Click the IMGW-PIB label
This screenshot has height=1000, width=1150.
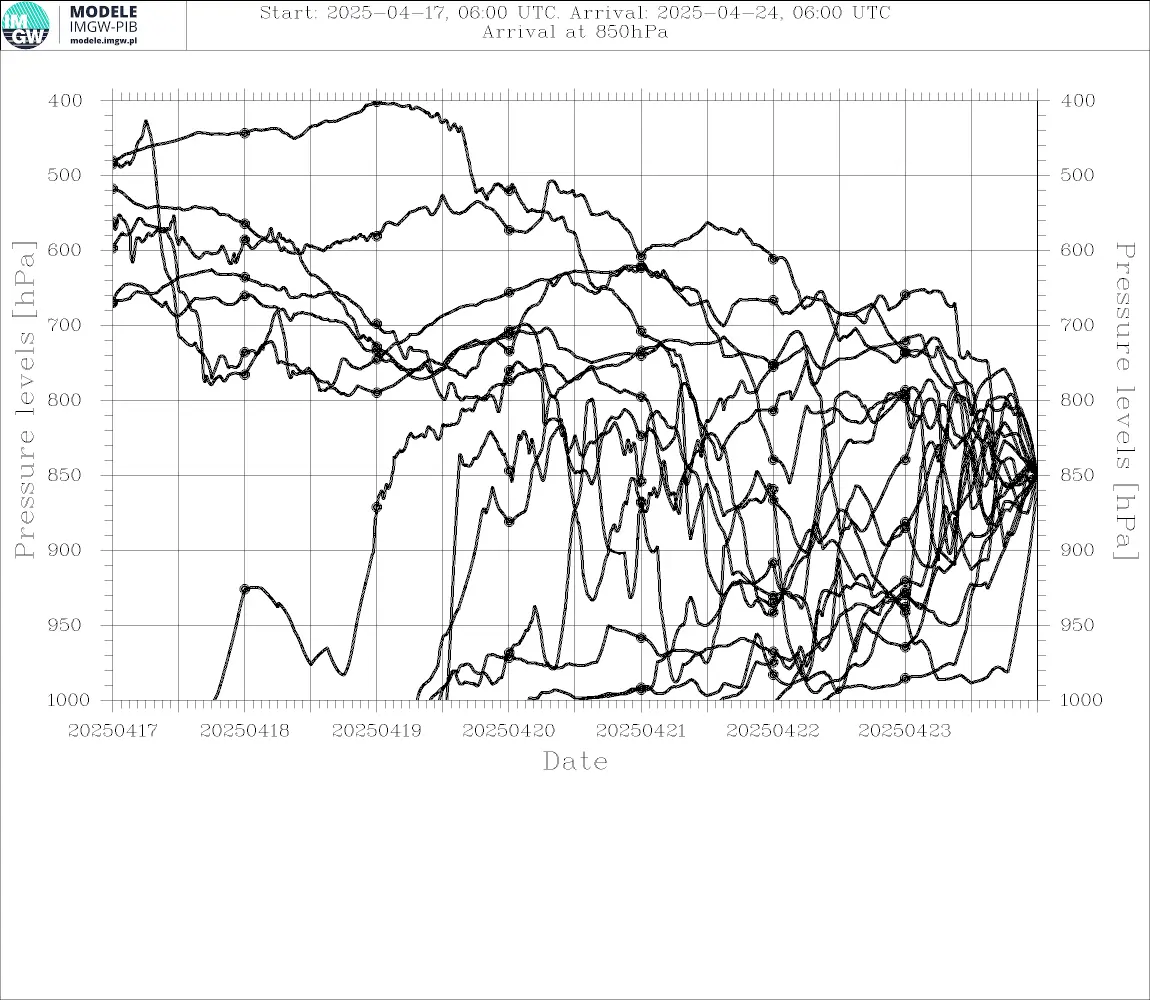[103, 27]
